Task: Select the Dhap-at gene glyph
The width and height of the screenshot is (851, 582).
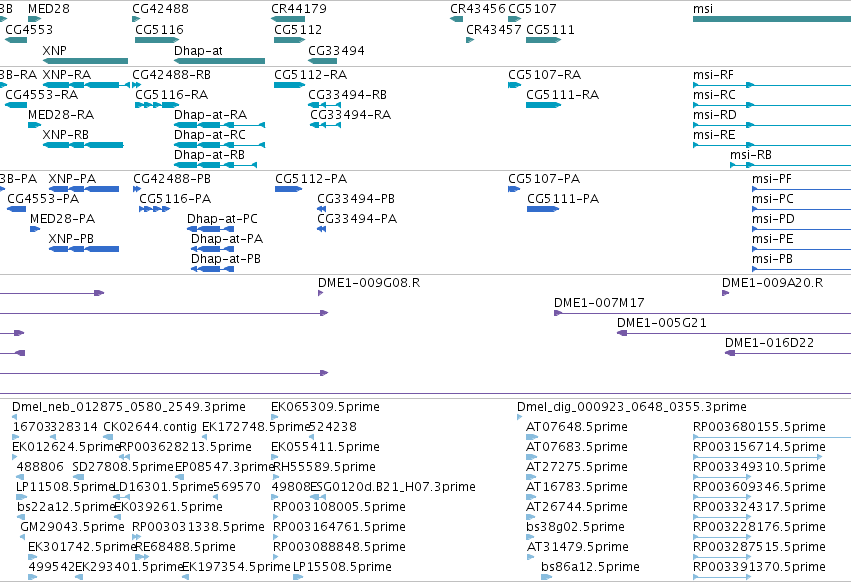Action: pos(219,61)
